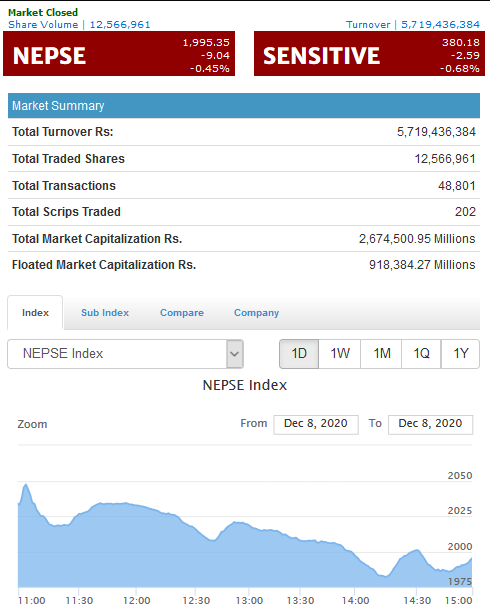Viewport: 490px width, 610px height.
Task: Switch to the Sub Index tab
Action: click(105, 313)
